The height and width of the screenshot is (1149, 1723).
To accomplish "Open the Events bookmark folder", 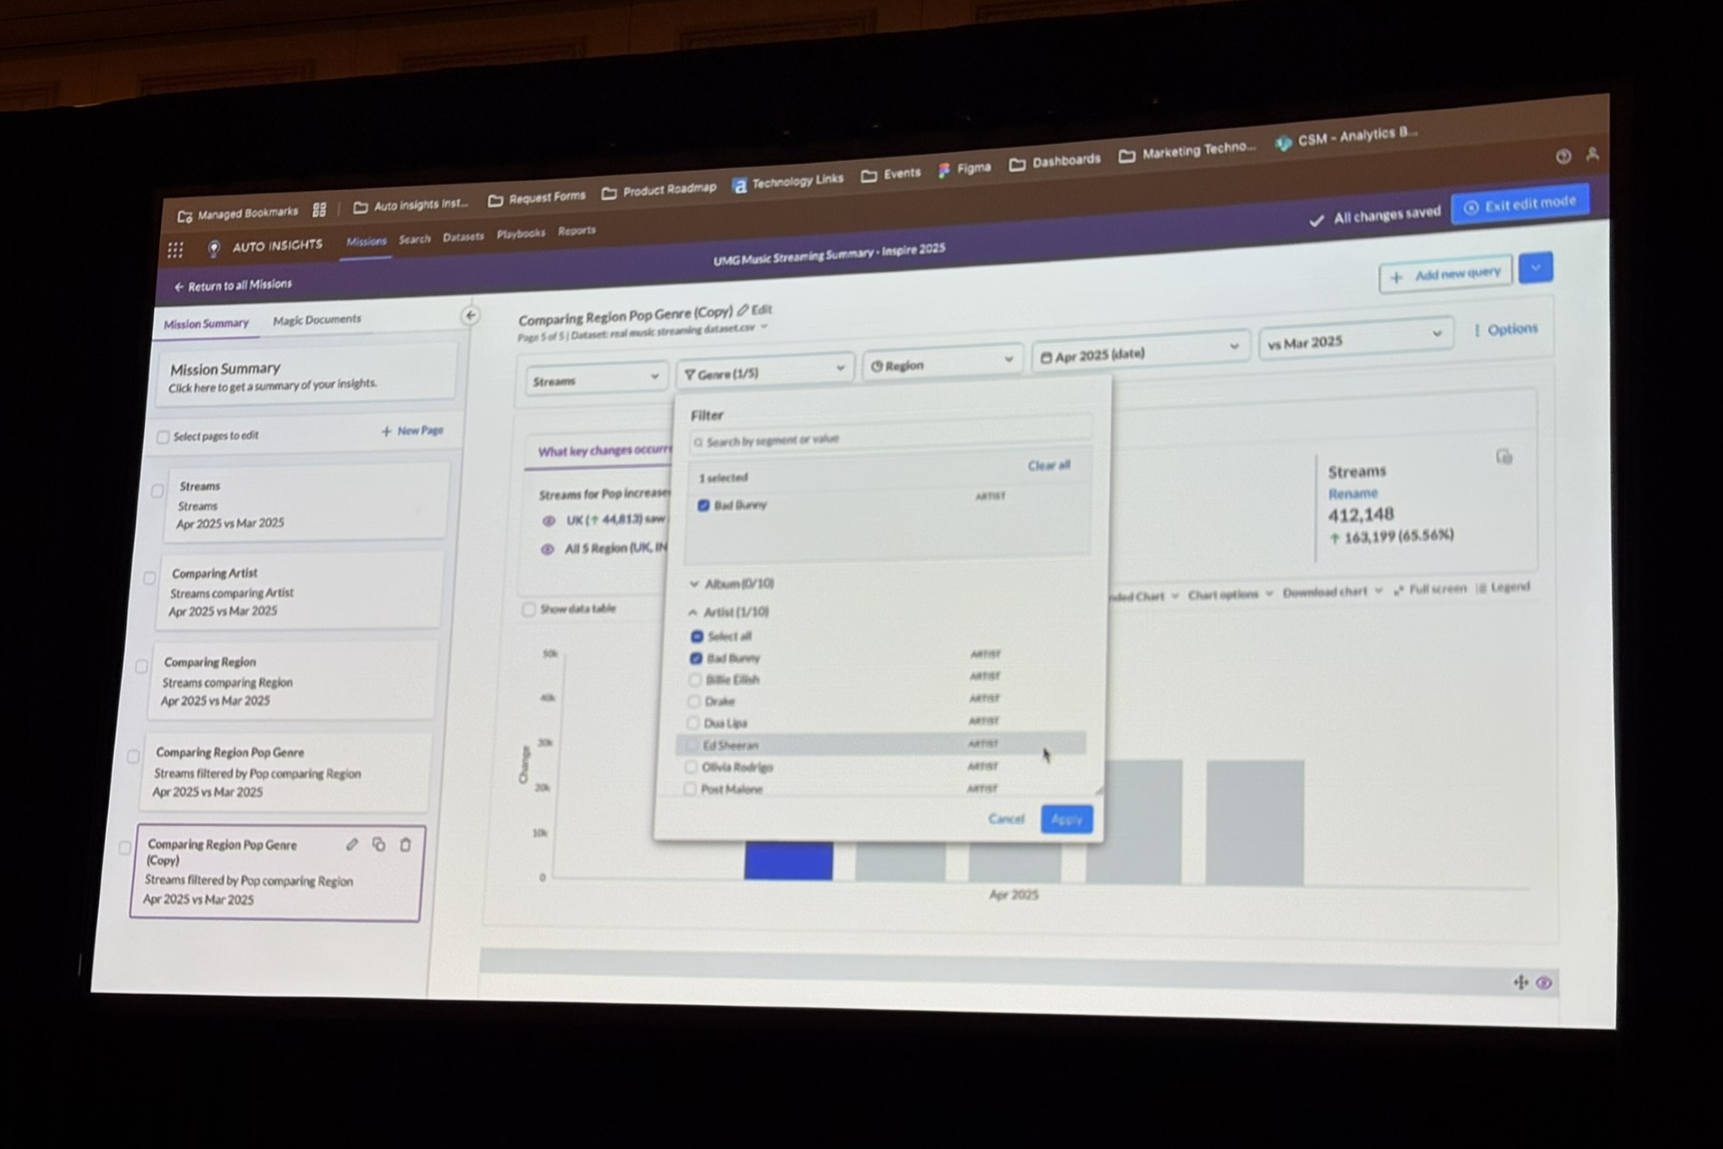I will tap(891, 174).
